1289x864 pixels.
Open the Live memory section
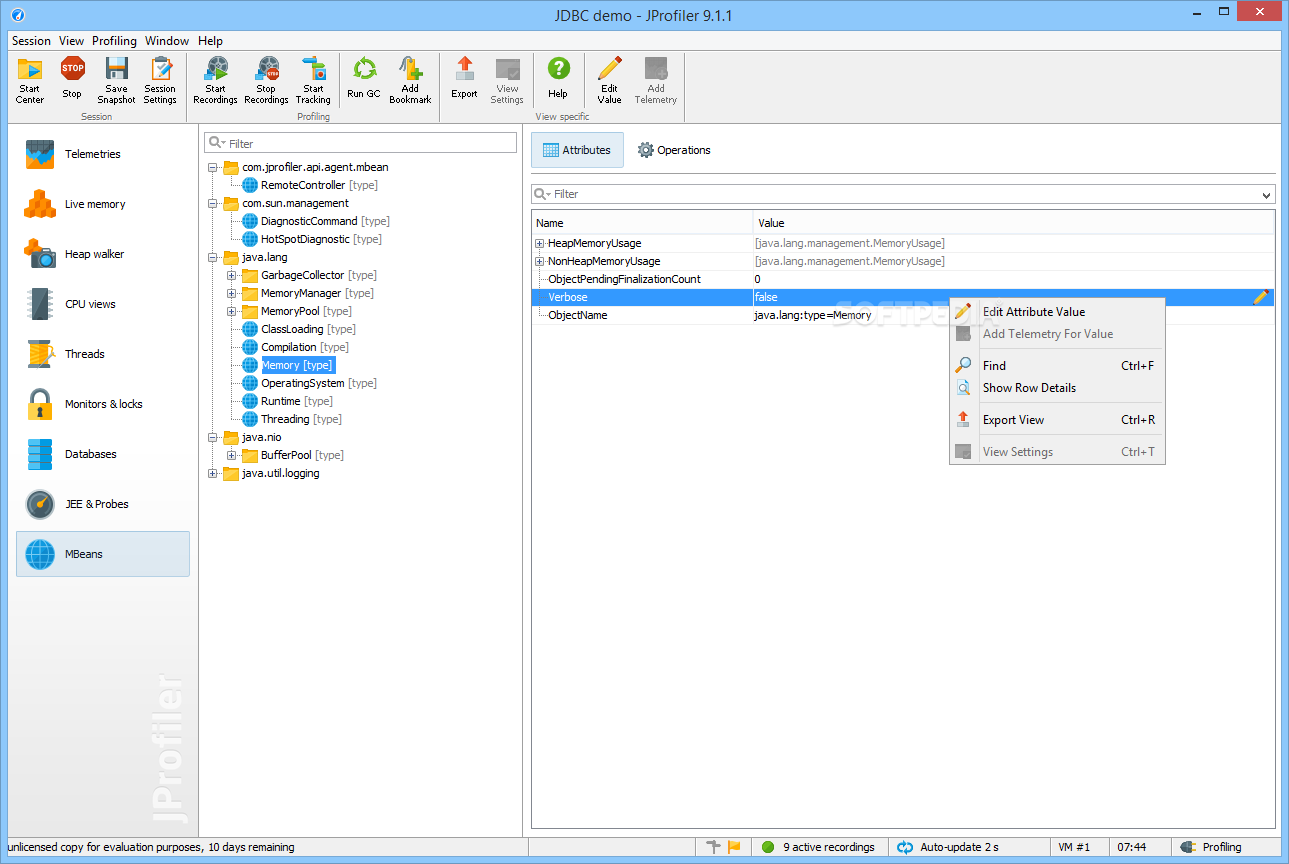pos(103,204)
